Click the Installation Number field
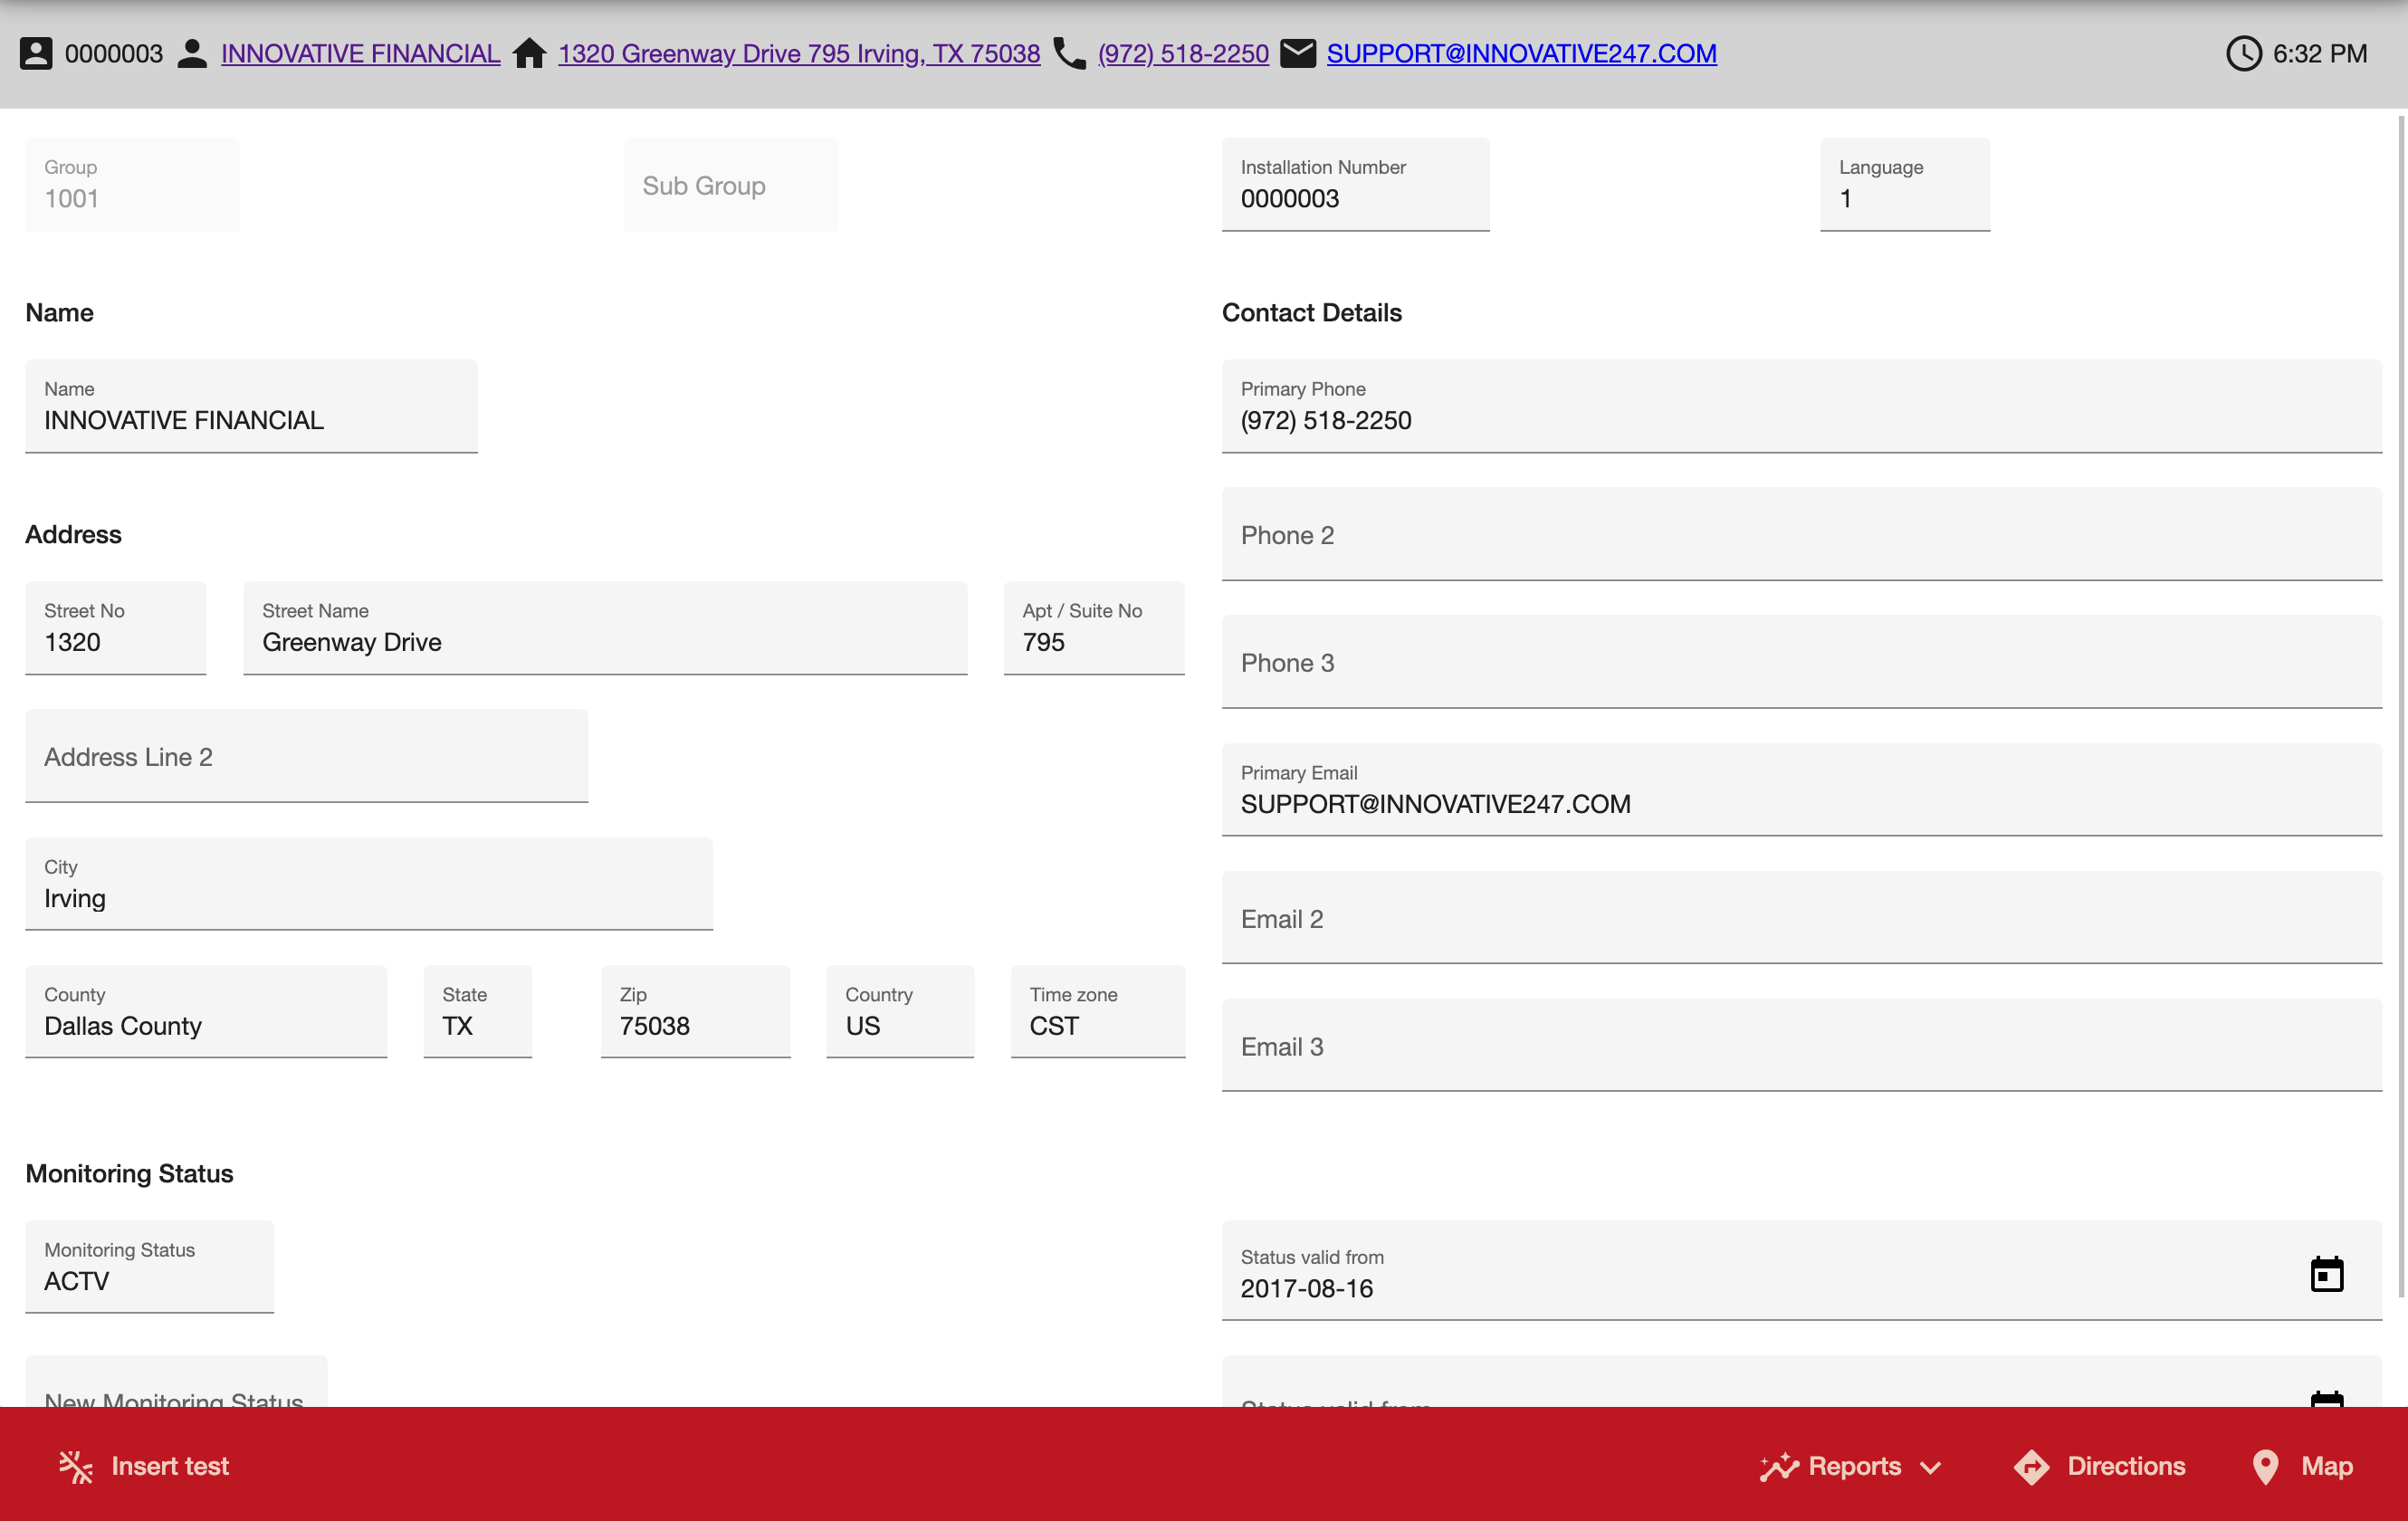Image resolution: width=2408 pixels, height=1521 pixels. [x=1355, y=184]
